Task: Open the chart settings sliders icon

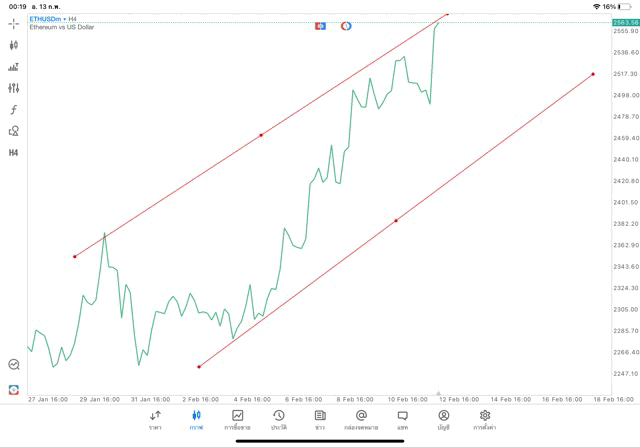Action: [x=13, y=88]
